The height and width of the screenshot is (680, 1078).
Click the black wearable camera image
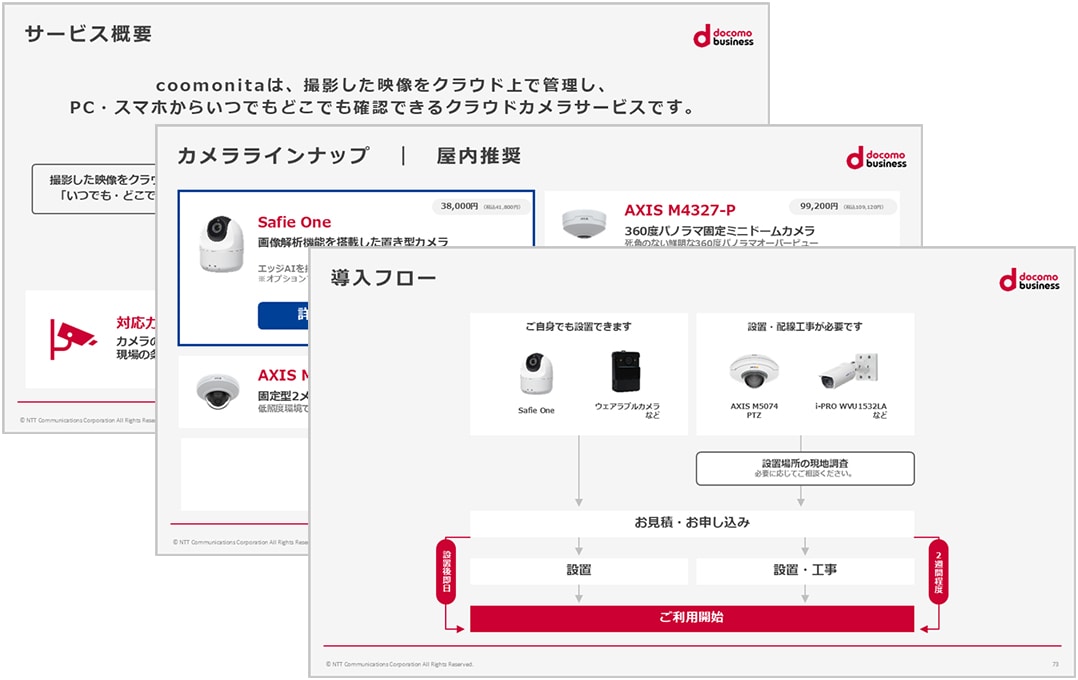tap(626, 371)
